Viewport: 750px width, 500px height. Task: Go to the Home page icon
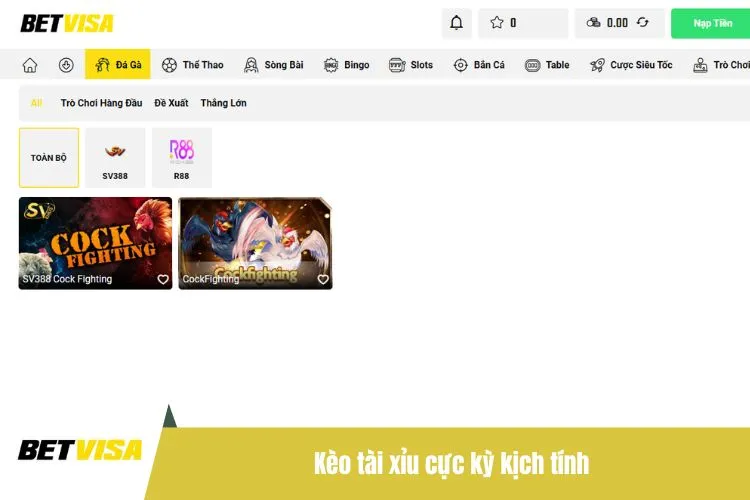point(30,65)
